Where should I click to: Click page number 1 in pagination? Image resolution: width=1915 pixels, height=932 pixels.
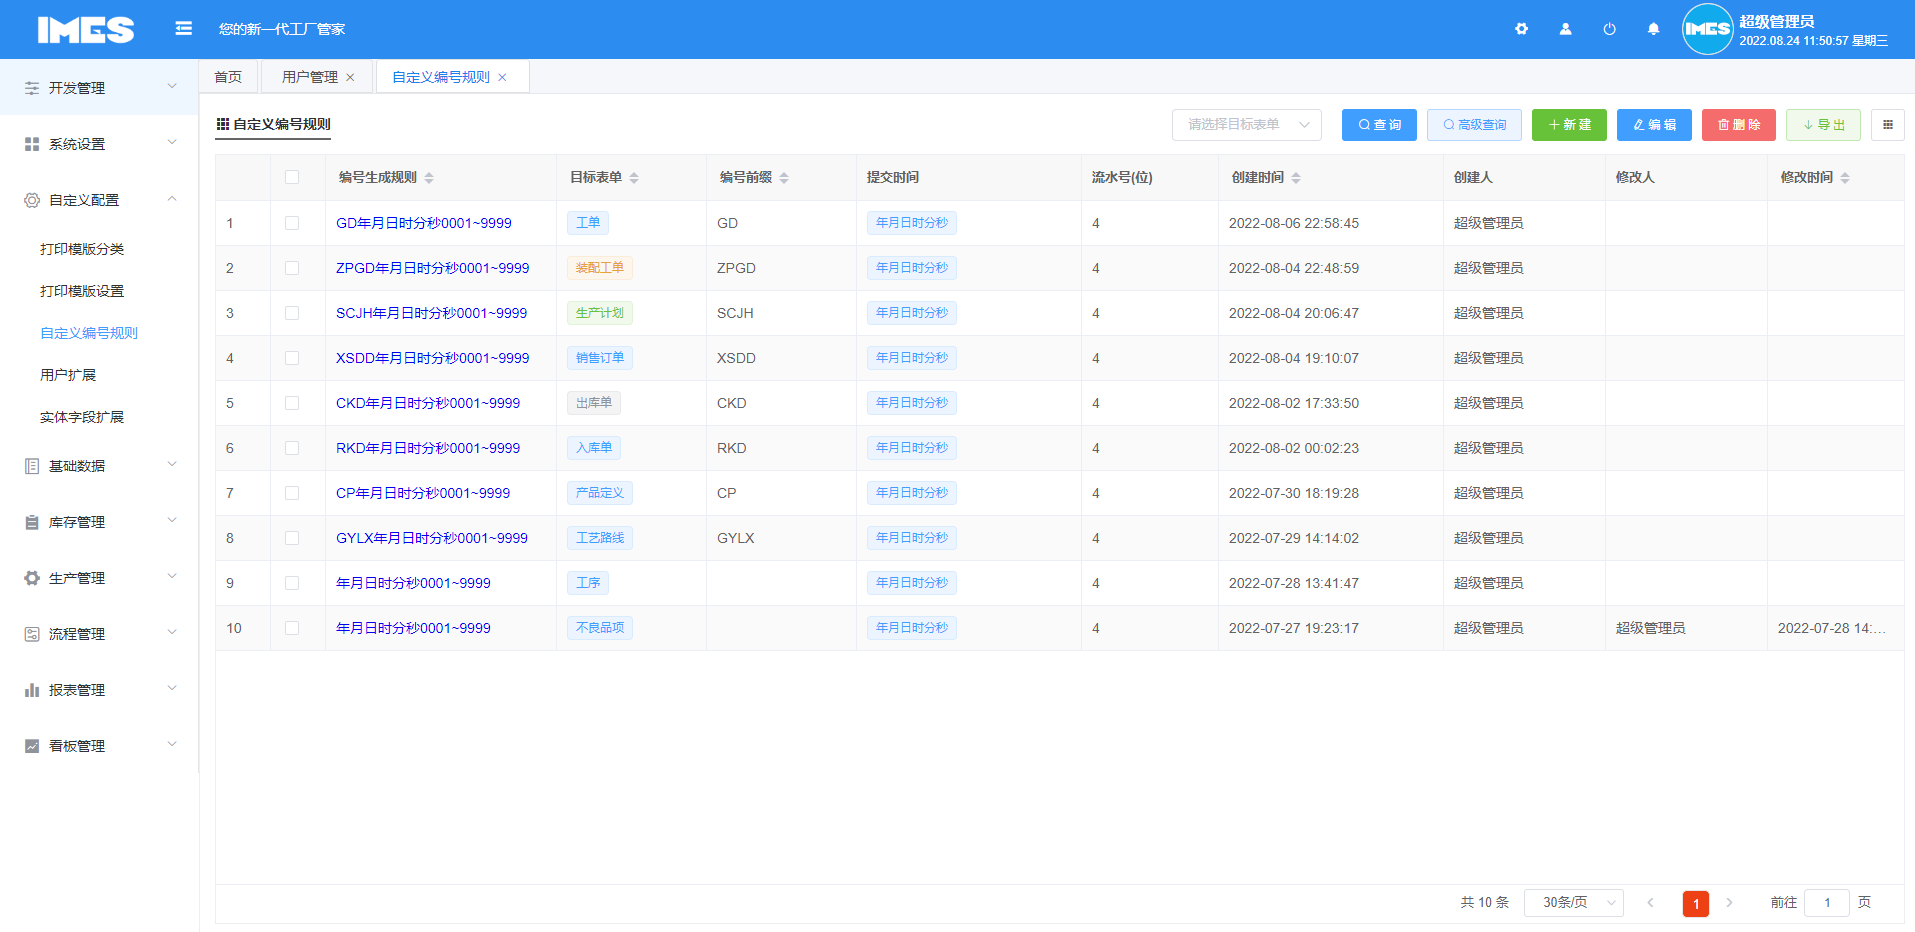coord(1696,904)
